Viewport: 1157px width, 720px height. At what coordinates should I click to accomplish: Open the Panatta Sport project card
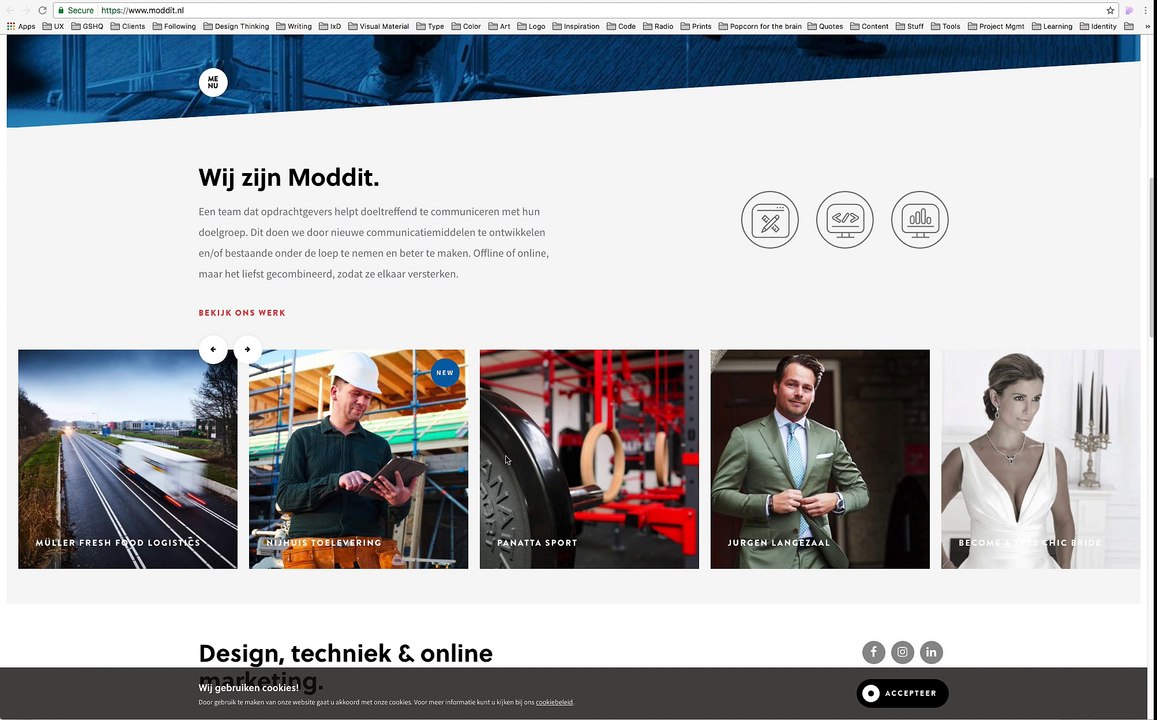[589, 459]
